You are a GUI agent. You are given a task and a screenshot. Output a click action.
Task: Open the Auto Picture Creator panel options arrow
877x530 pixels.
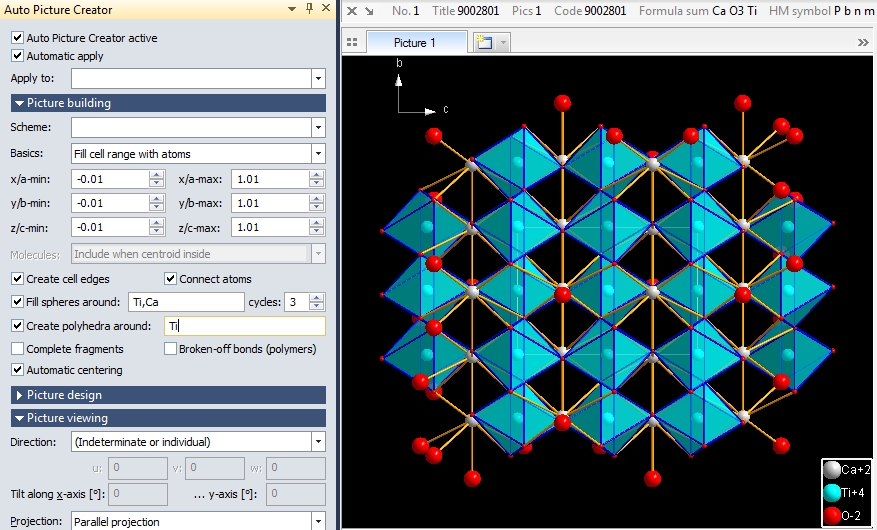click(291, 9)
